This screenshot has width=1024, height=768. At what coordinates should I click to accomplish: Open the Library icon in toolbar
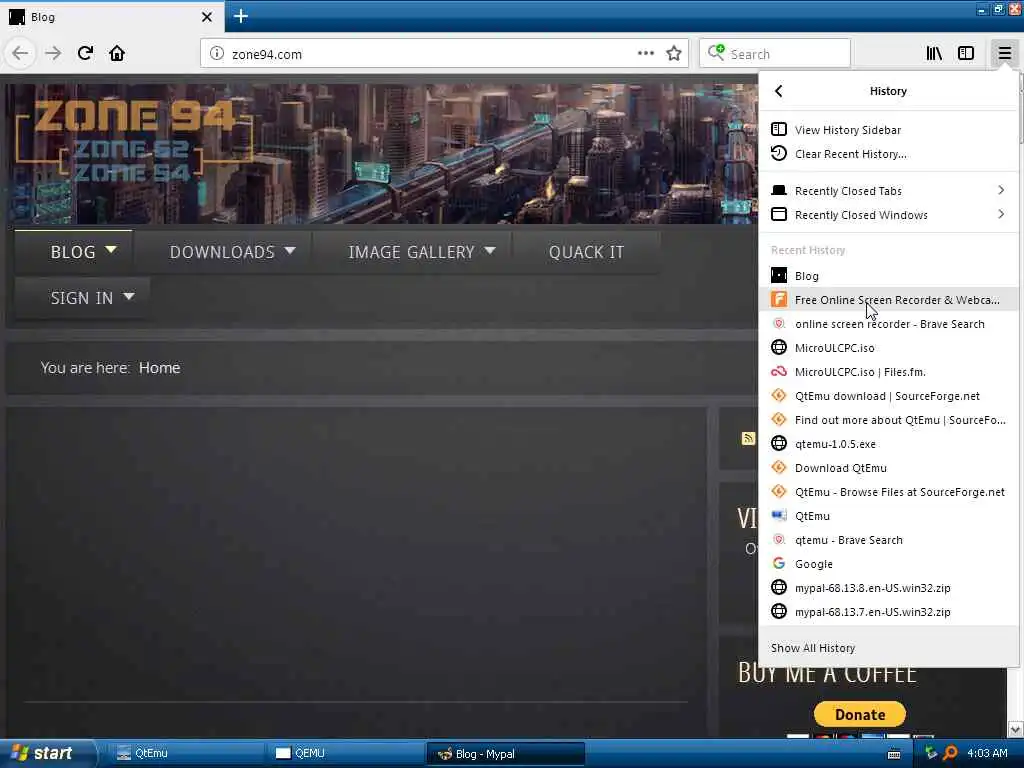(x=934, y=54)
